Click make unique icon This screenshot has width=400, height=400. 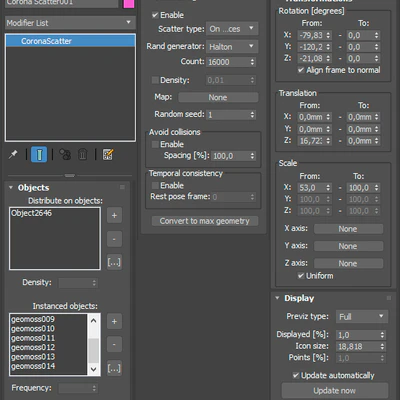pyautogui.click(x=65, y=154)
